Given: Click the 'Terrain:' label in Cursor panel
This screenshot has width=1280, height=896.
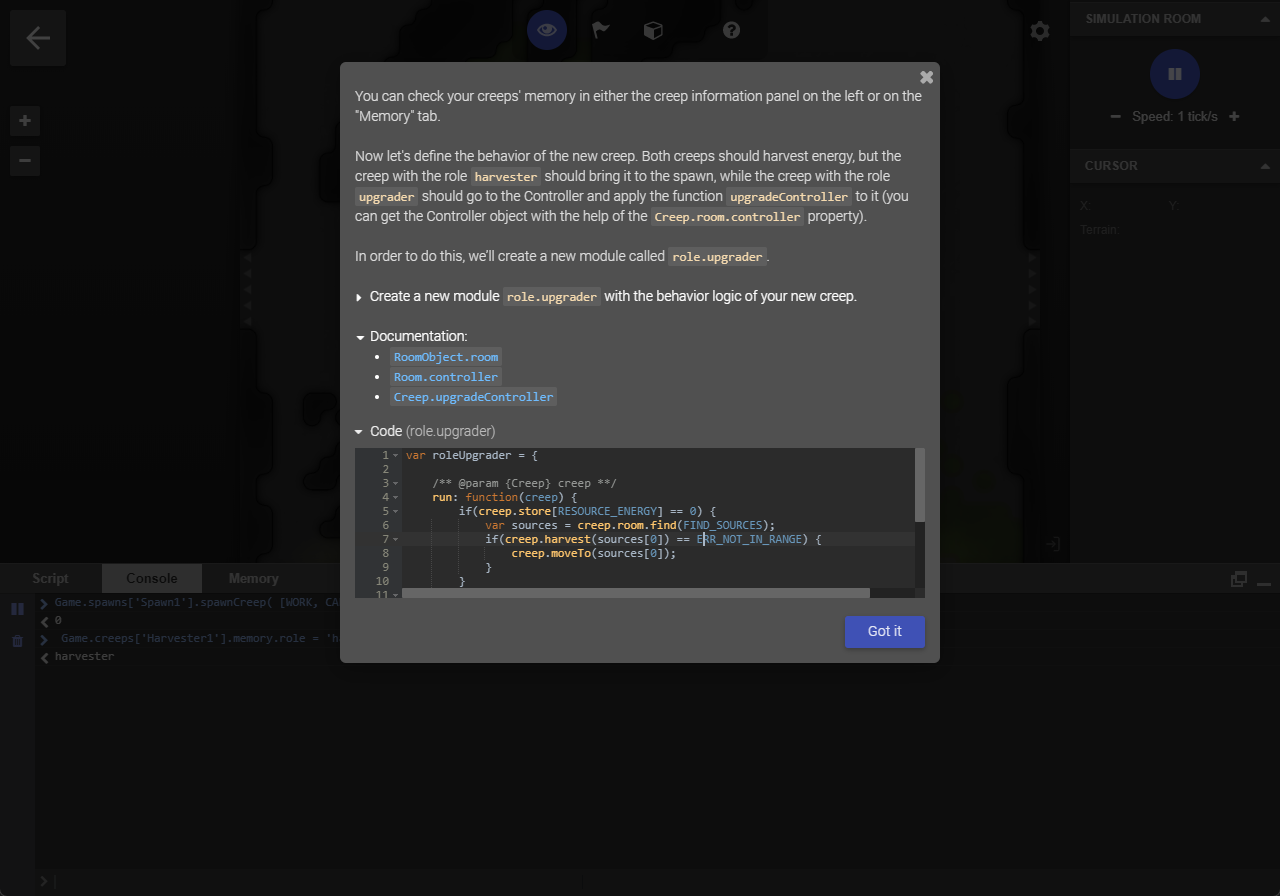Looking at the screenshot, I should 1100,230.
